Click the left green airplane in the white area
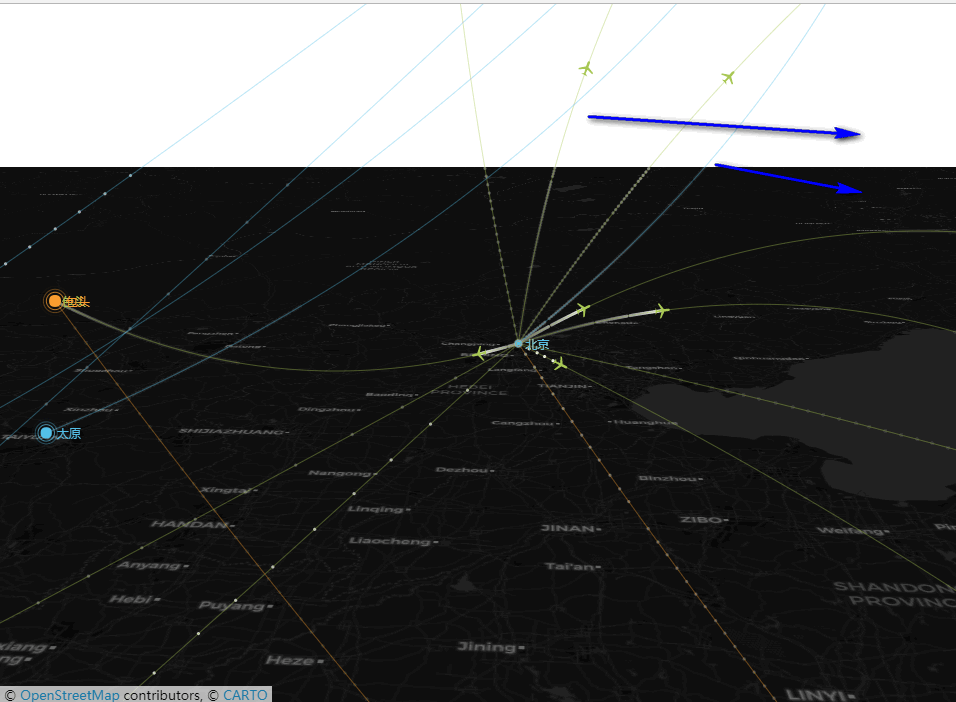This screenshot has width=956, height=702. 585,70
